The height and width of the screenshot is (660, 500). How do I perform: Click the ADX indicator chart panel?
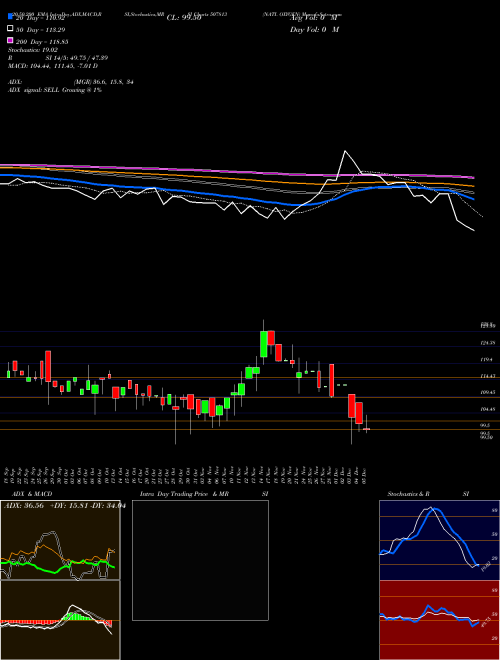(x=60, y=540)
